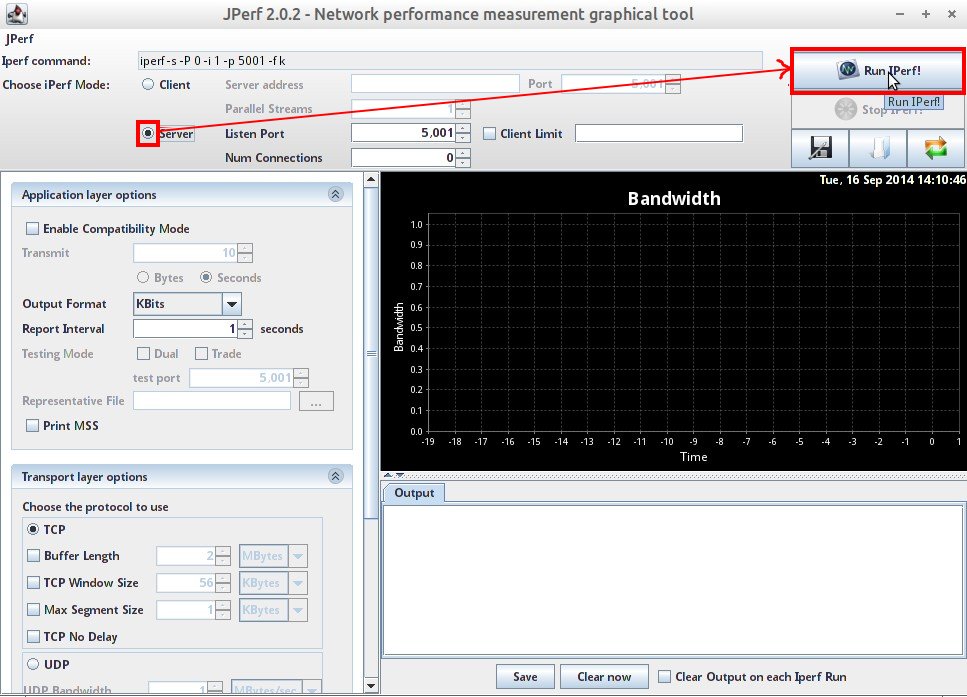Click the load configuration document icon
This screenshot has height=697, width=967.
click(x=878, y=148)
